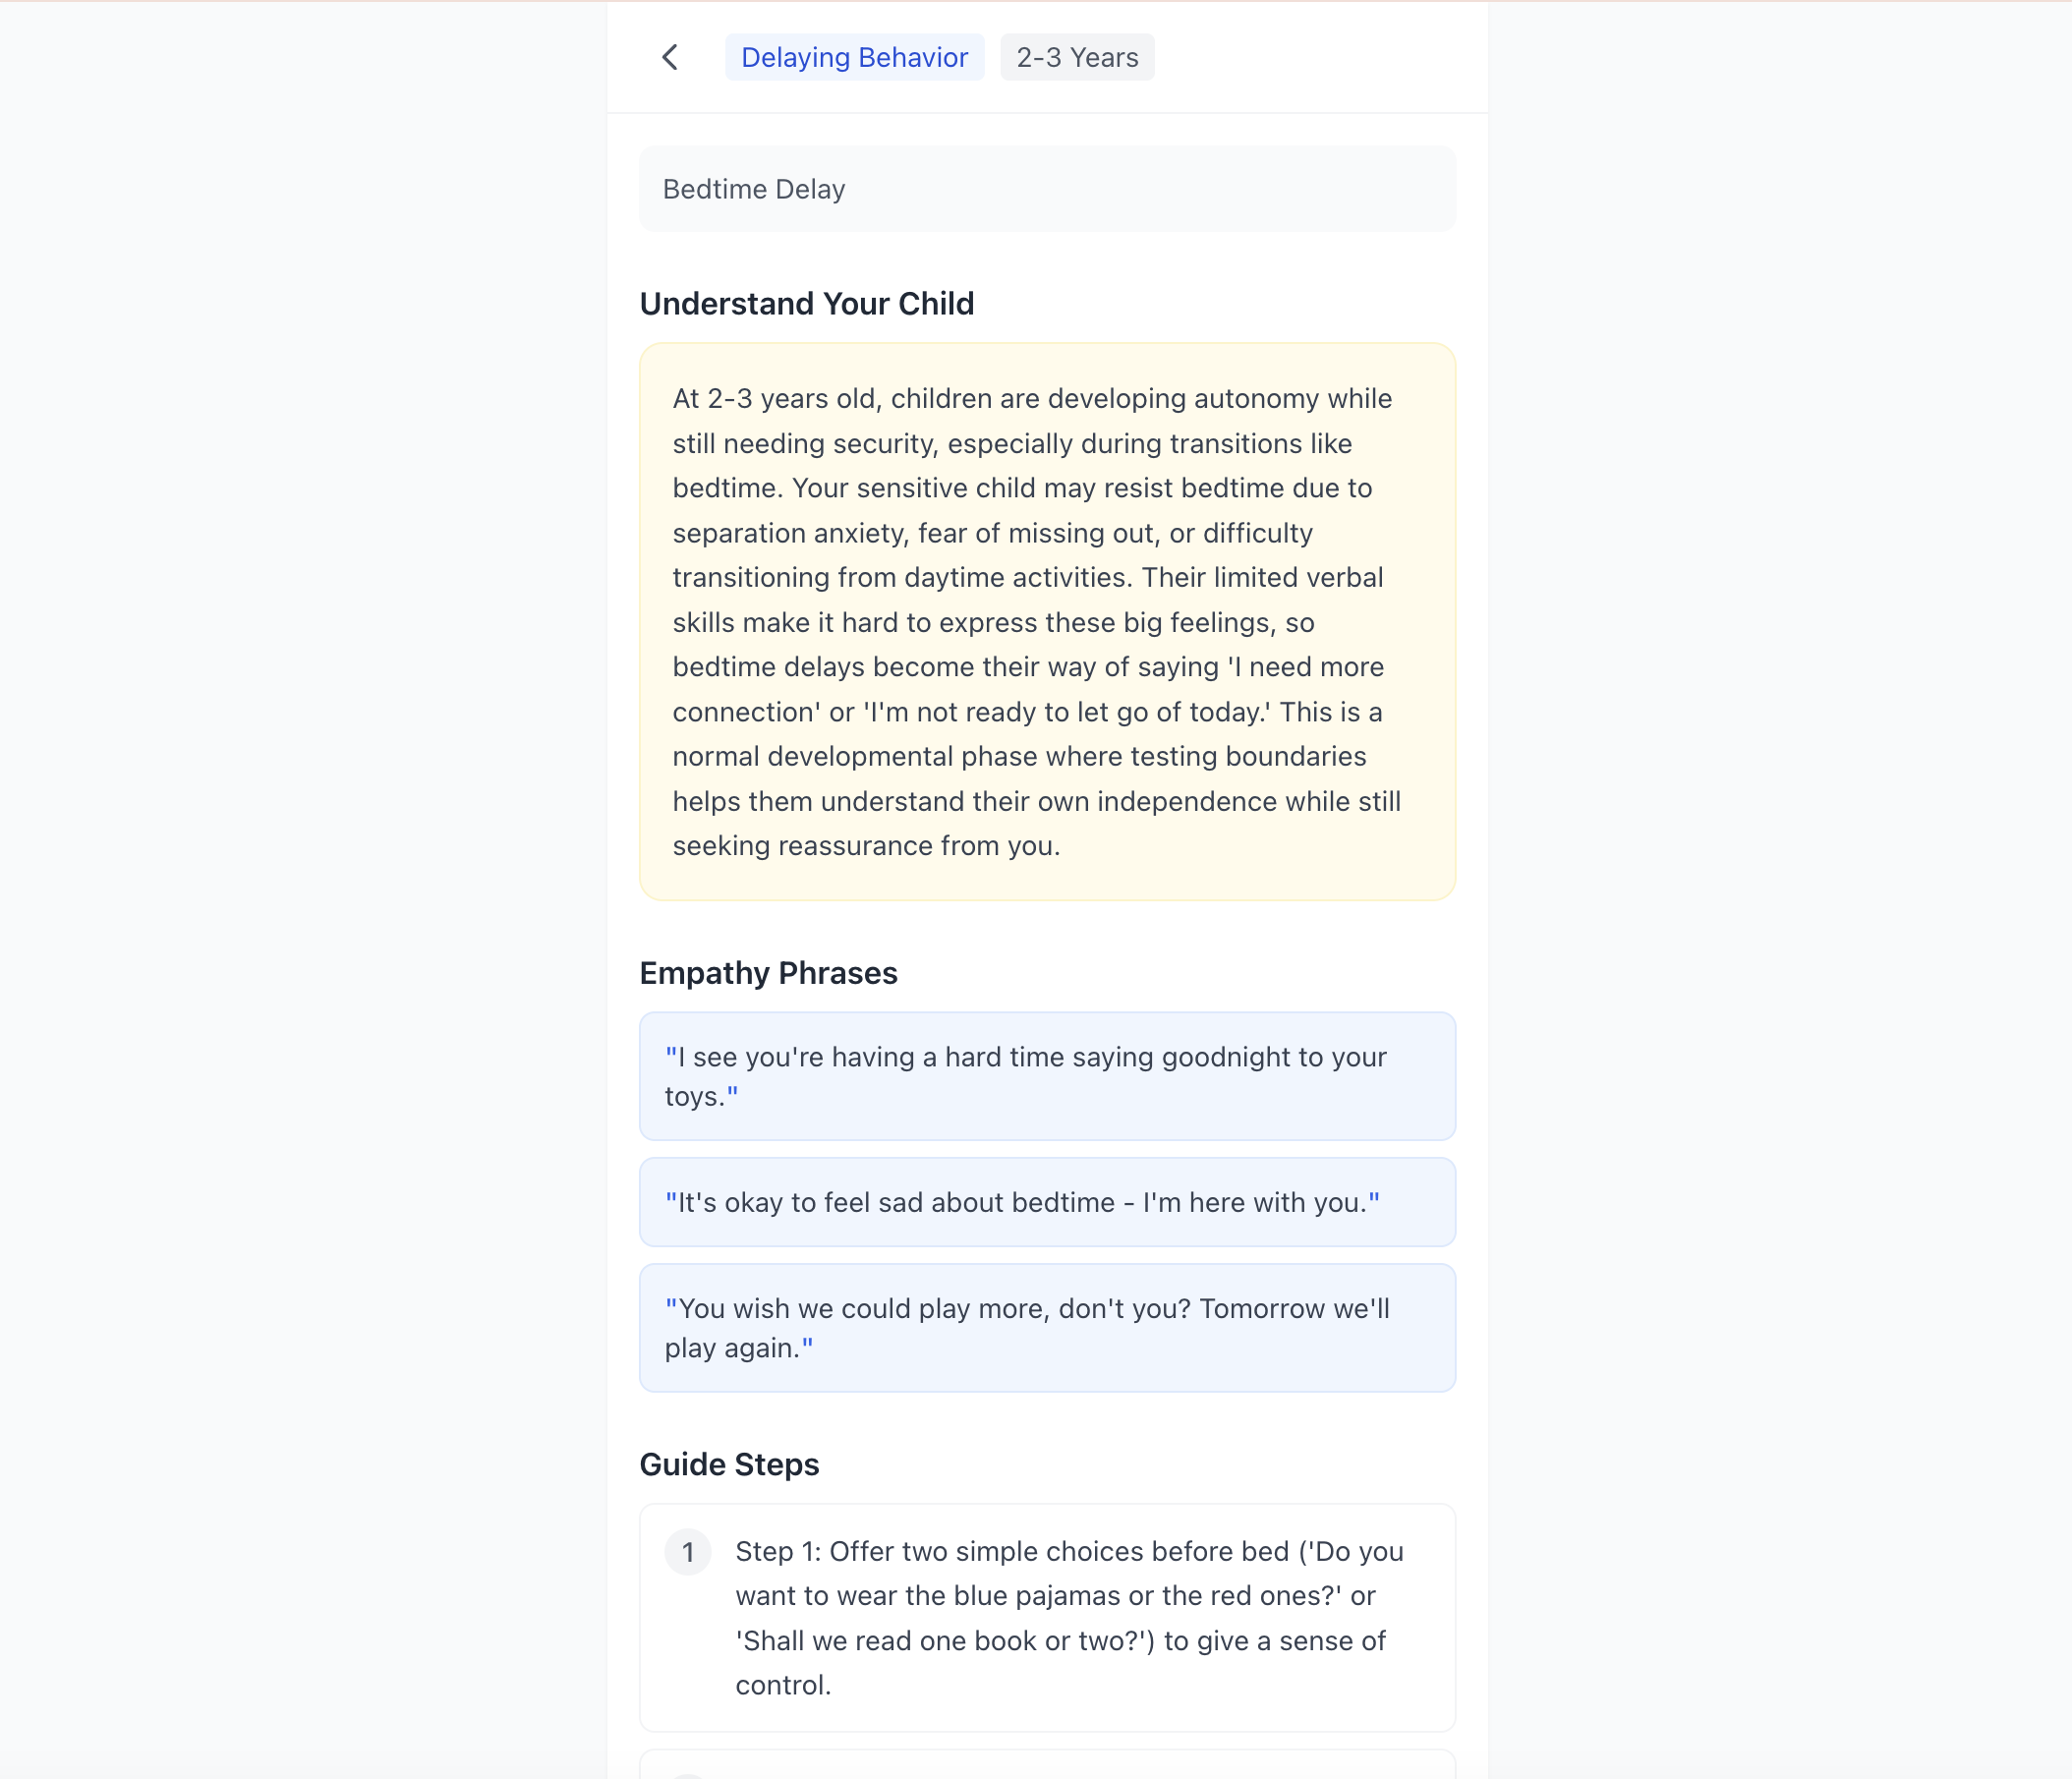Click the "Empathy Phrases" section heading
The height and width of the screenshot is (1779, 2072).
[768, 972]
